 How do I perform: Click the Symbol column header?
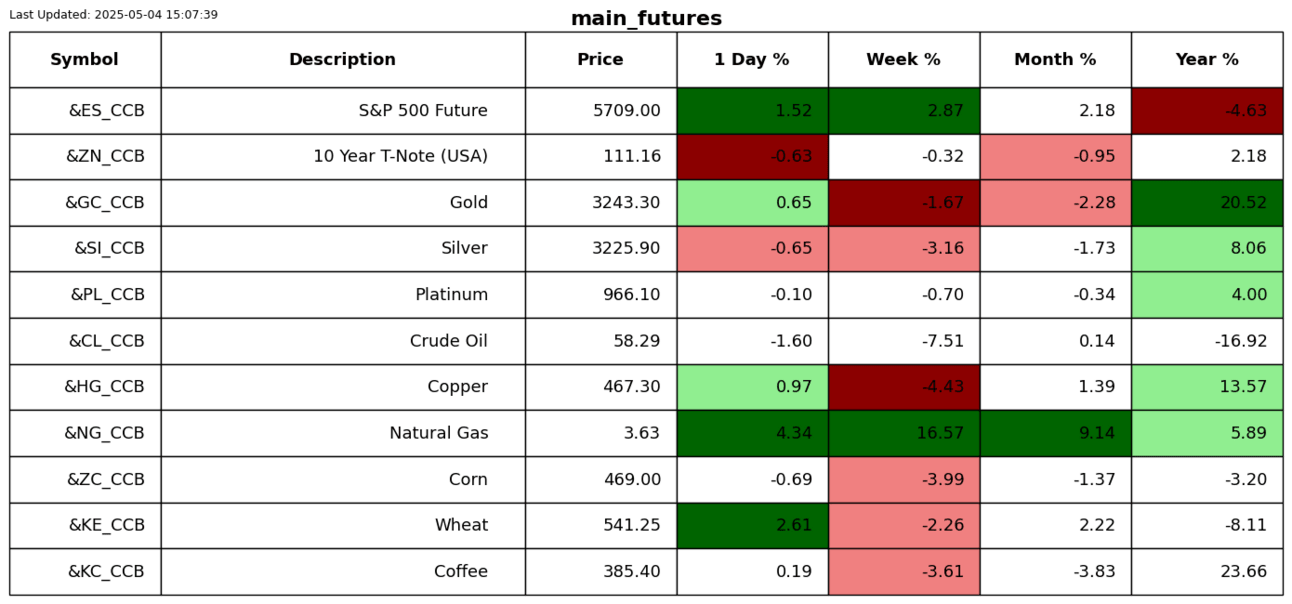coord(85,60)
